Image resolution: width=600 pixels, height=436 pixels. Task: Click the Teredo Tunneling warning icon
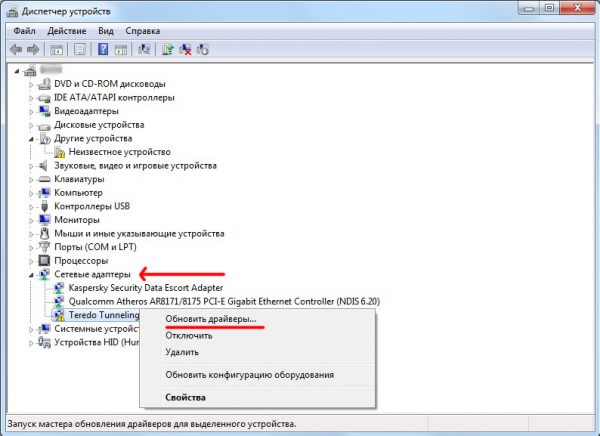point(59,315)
